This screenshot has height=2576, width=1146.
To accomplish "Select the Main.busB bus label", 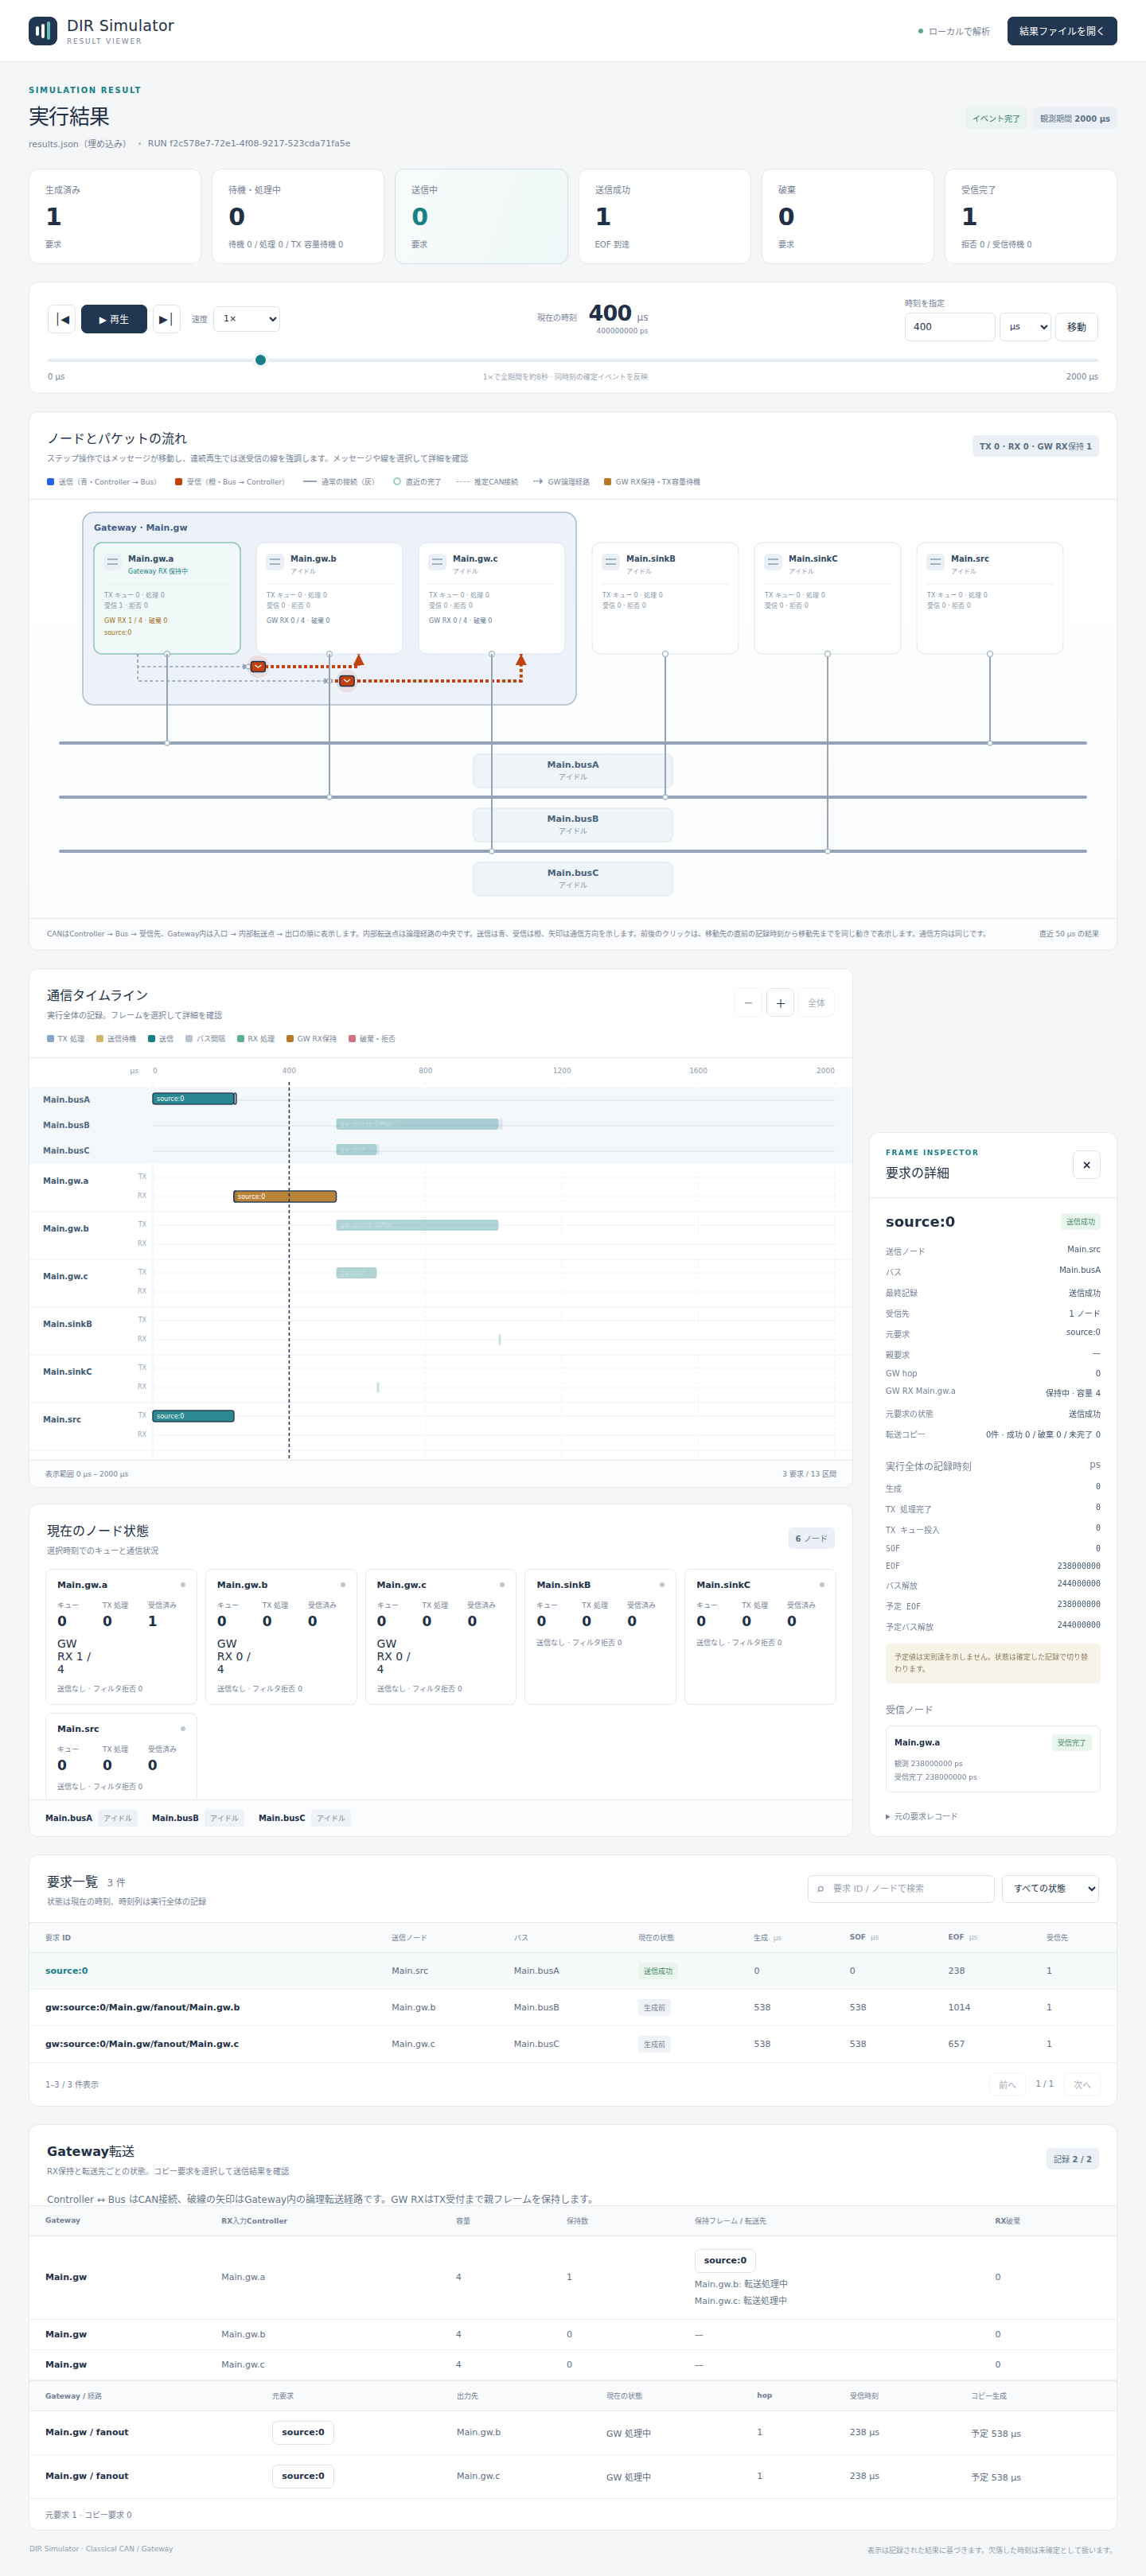I will [573, 824].
